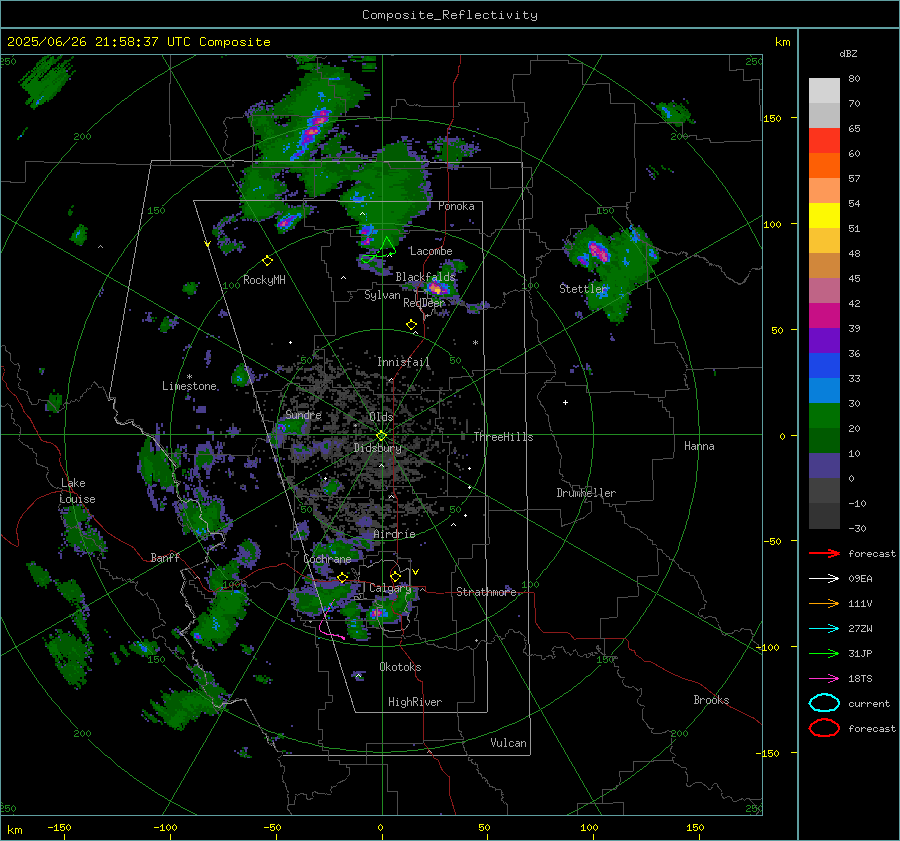Click the orange 111V arrow legend icon
The width and height of the screenshot is (900, 841).
point(824,603)
